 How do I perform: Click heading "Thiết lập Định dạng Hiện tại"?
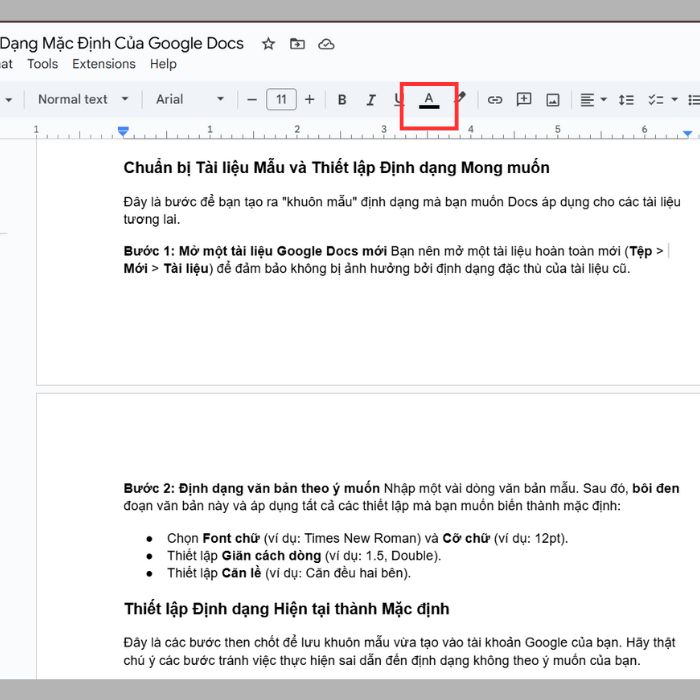coord(287,609)
